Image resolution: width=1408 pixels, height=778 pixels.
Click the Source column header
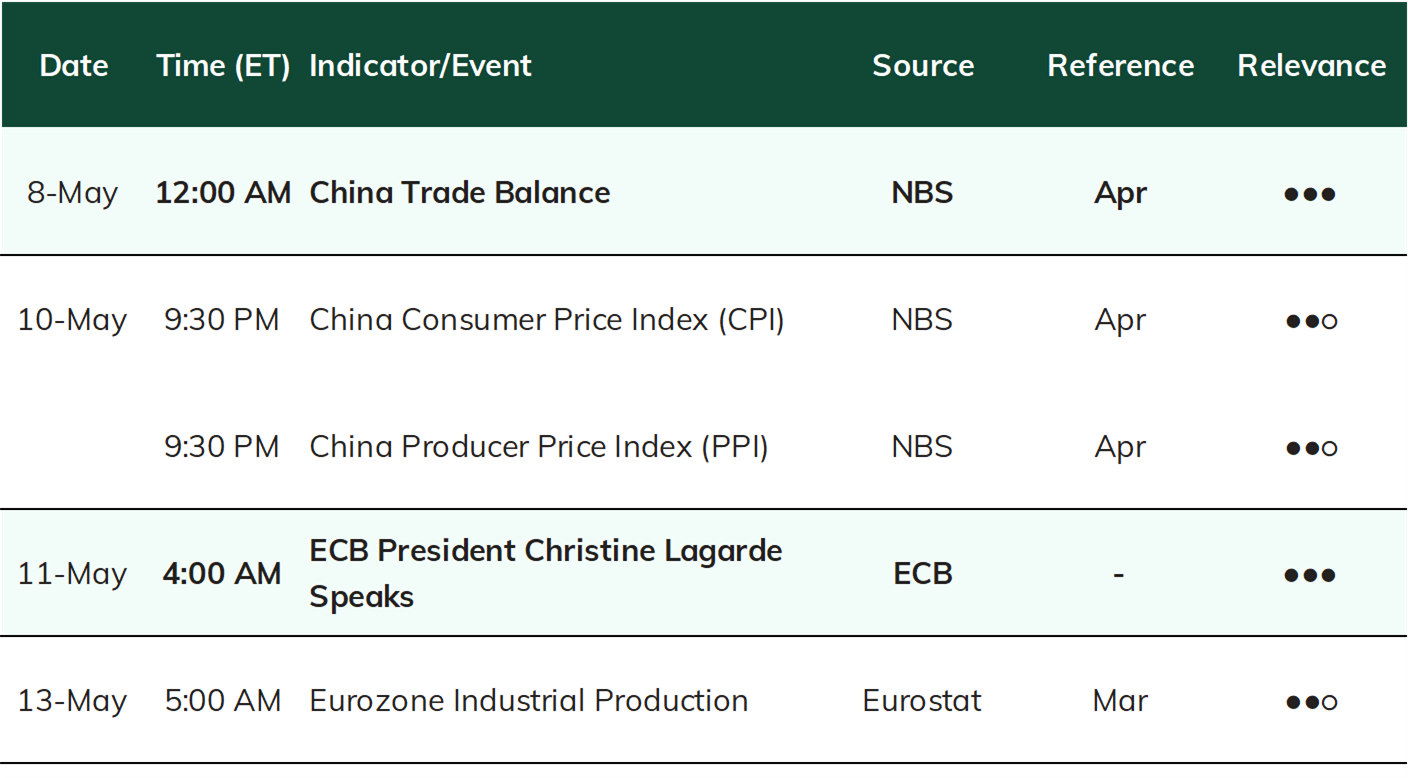923,66
